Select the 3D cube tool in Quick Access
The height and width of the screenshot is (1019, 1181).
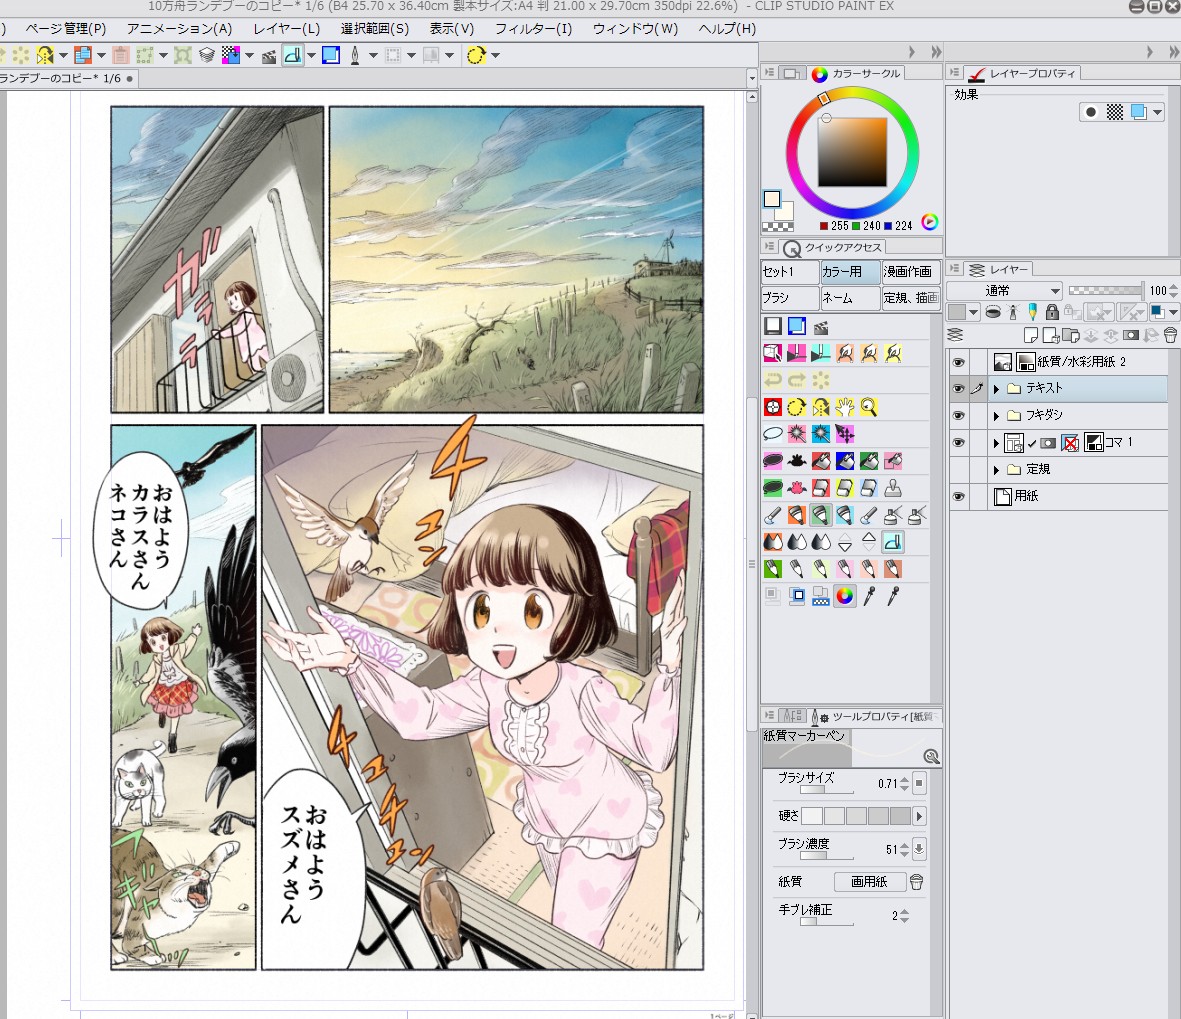pos(773,352)
